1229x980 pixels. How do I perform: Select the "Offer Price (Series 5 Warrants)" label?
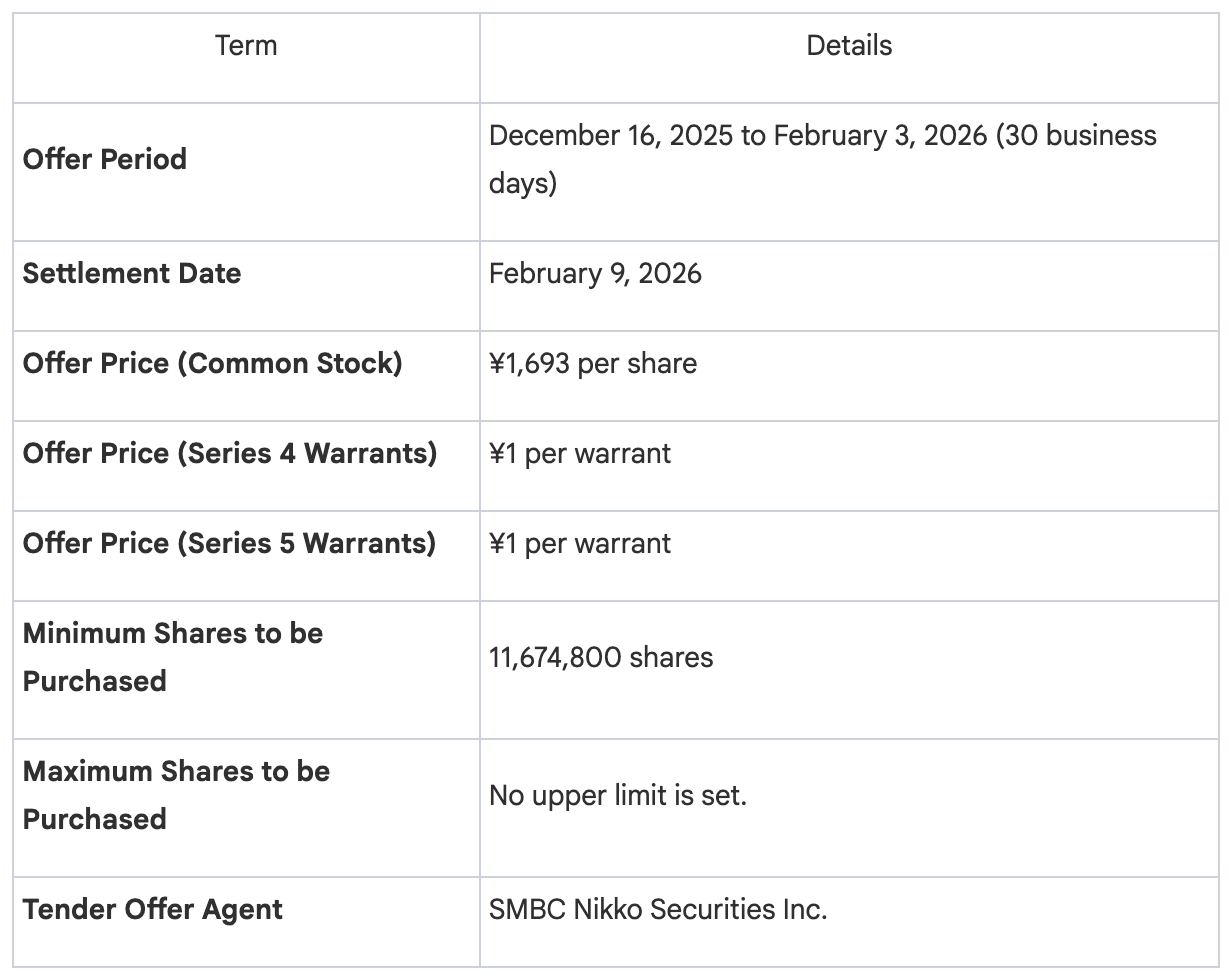(229, 544)
